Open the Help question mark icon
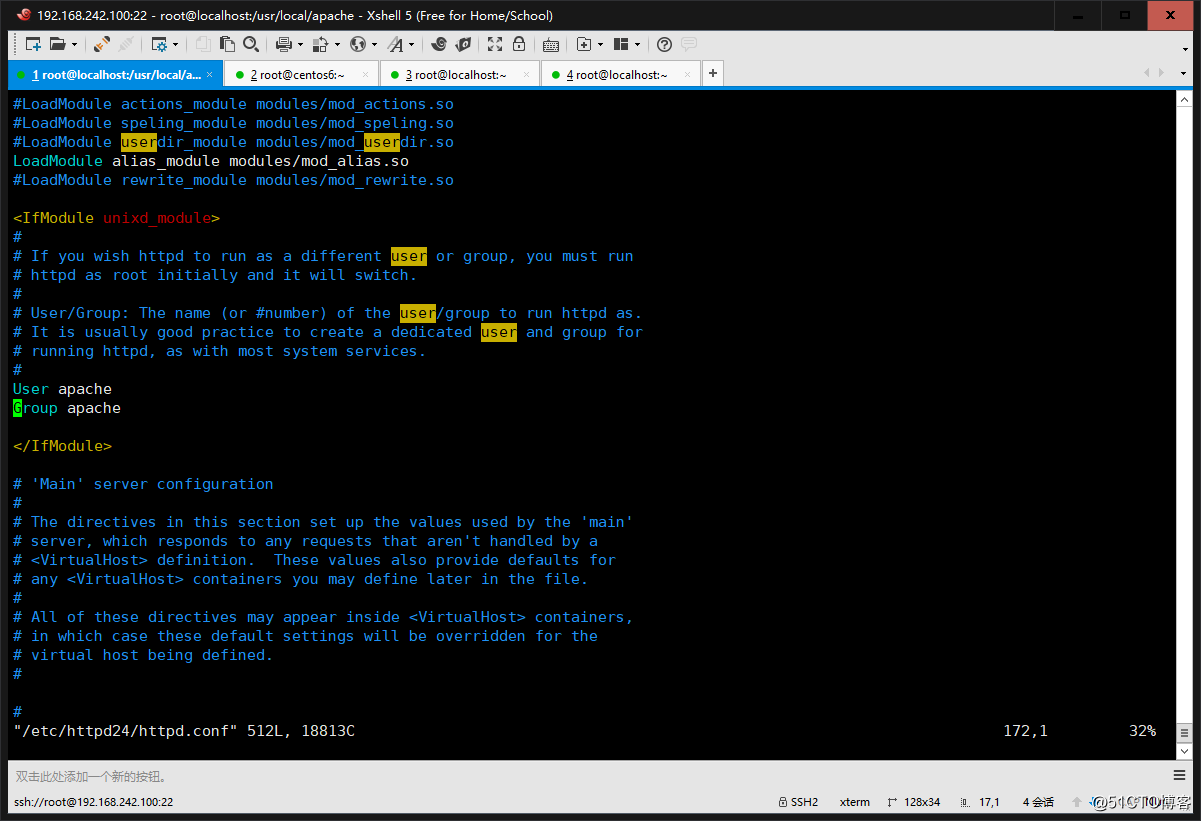Image resolution: width=1201 pixels, height=821 pixels. click(x=664, y=44)
